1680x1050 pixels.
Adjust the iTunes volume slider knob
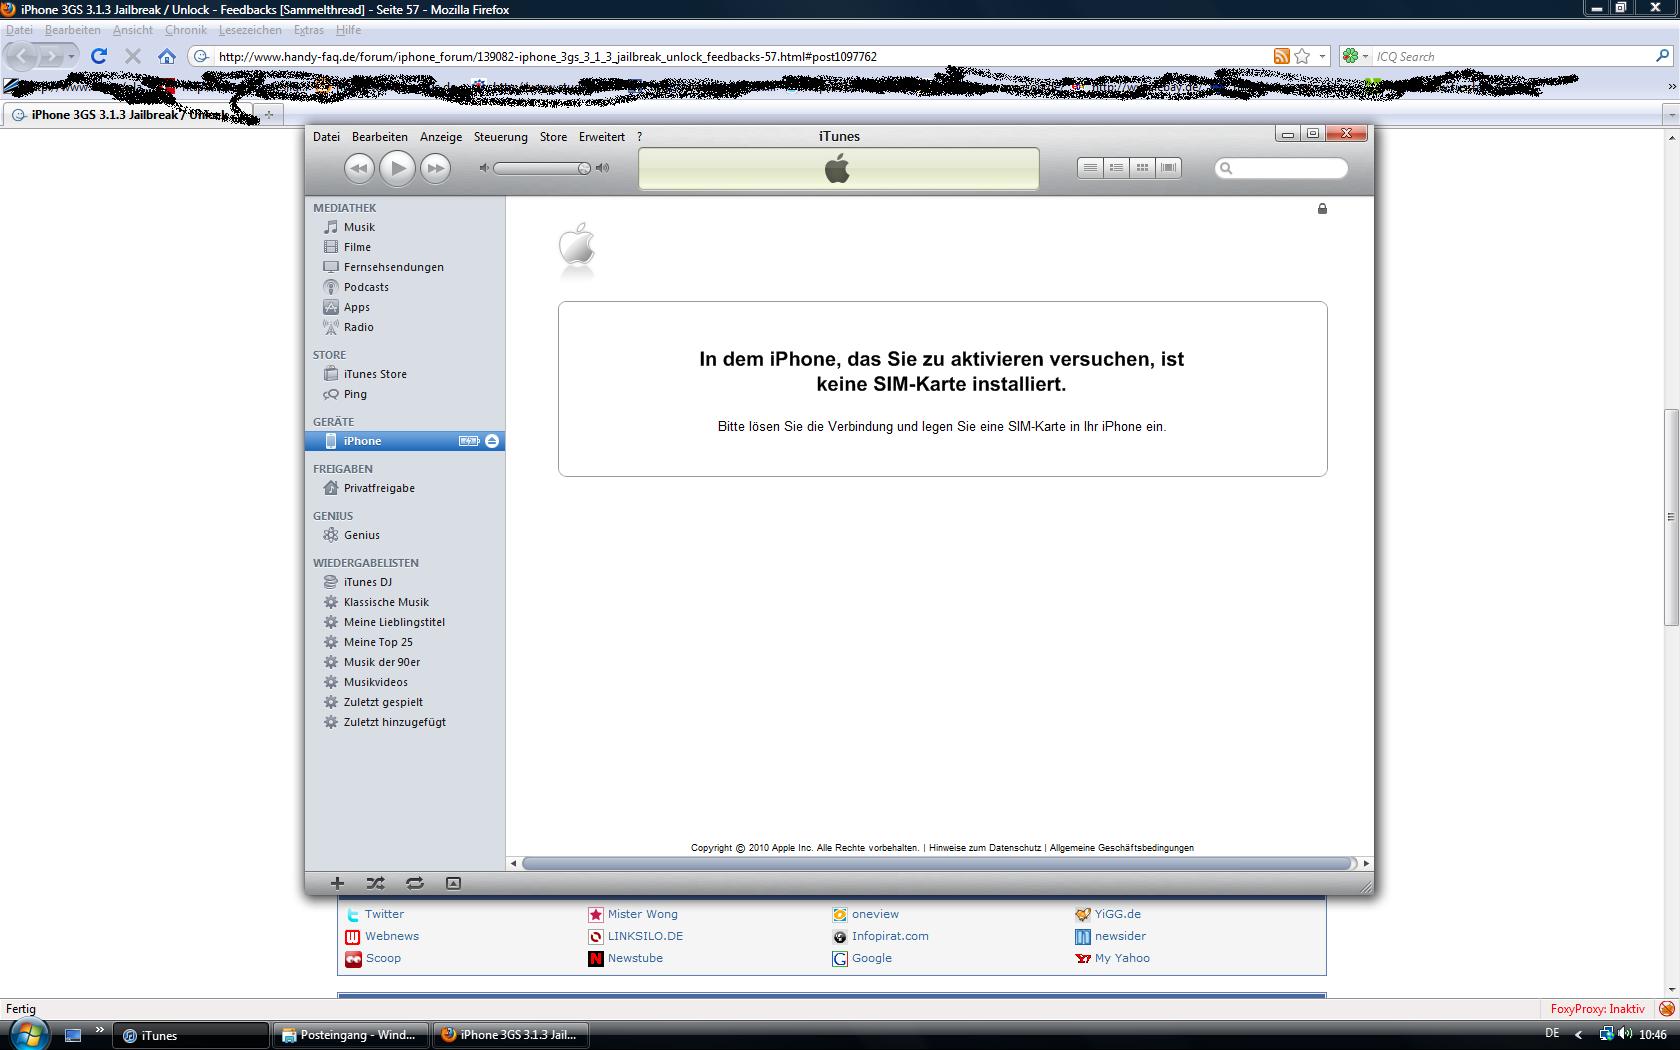click(x=584, y=168)
